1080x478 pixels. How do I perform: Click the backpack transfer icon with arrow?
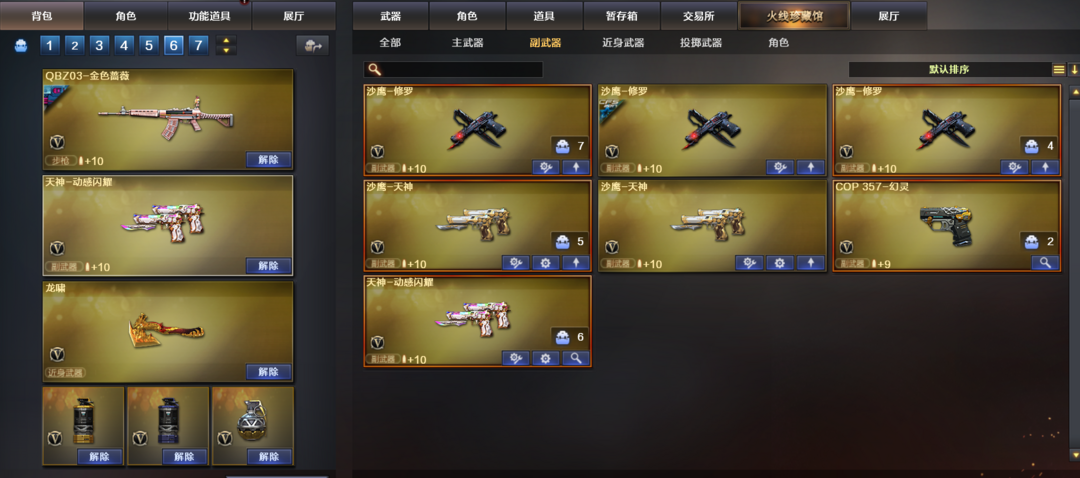pyautogui.click(x=313, y=45)
